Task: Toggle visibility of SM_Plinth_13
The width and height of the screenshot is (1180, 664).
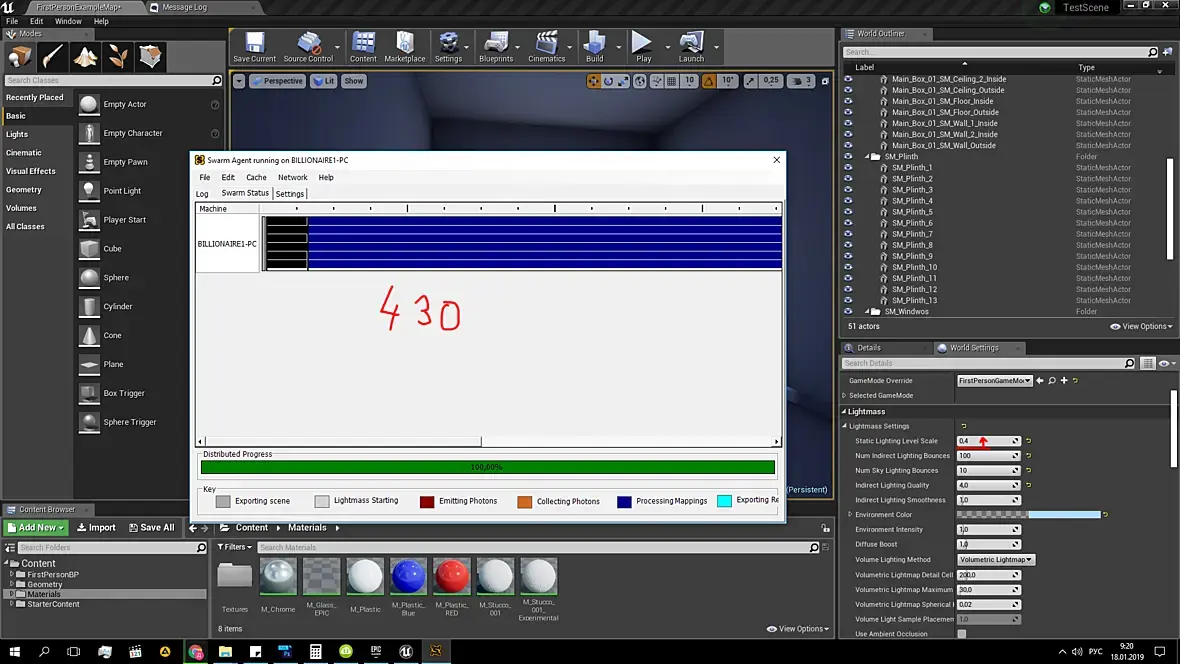Action: point(848,300)
